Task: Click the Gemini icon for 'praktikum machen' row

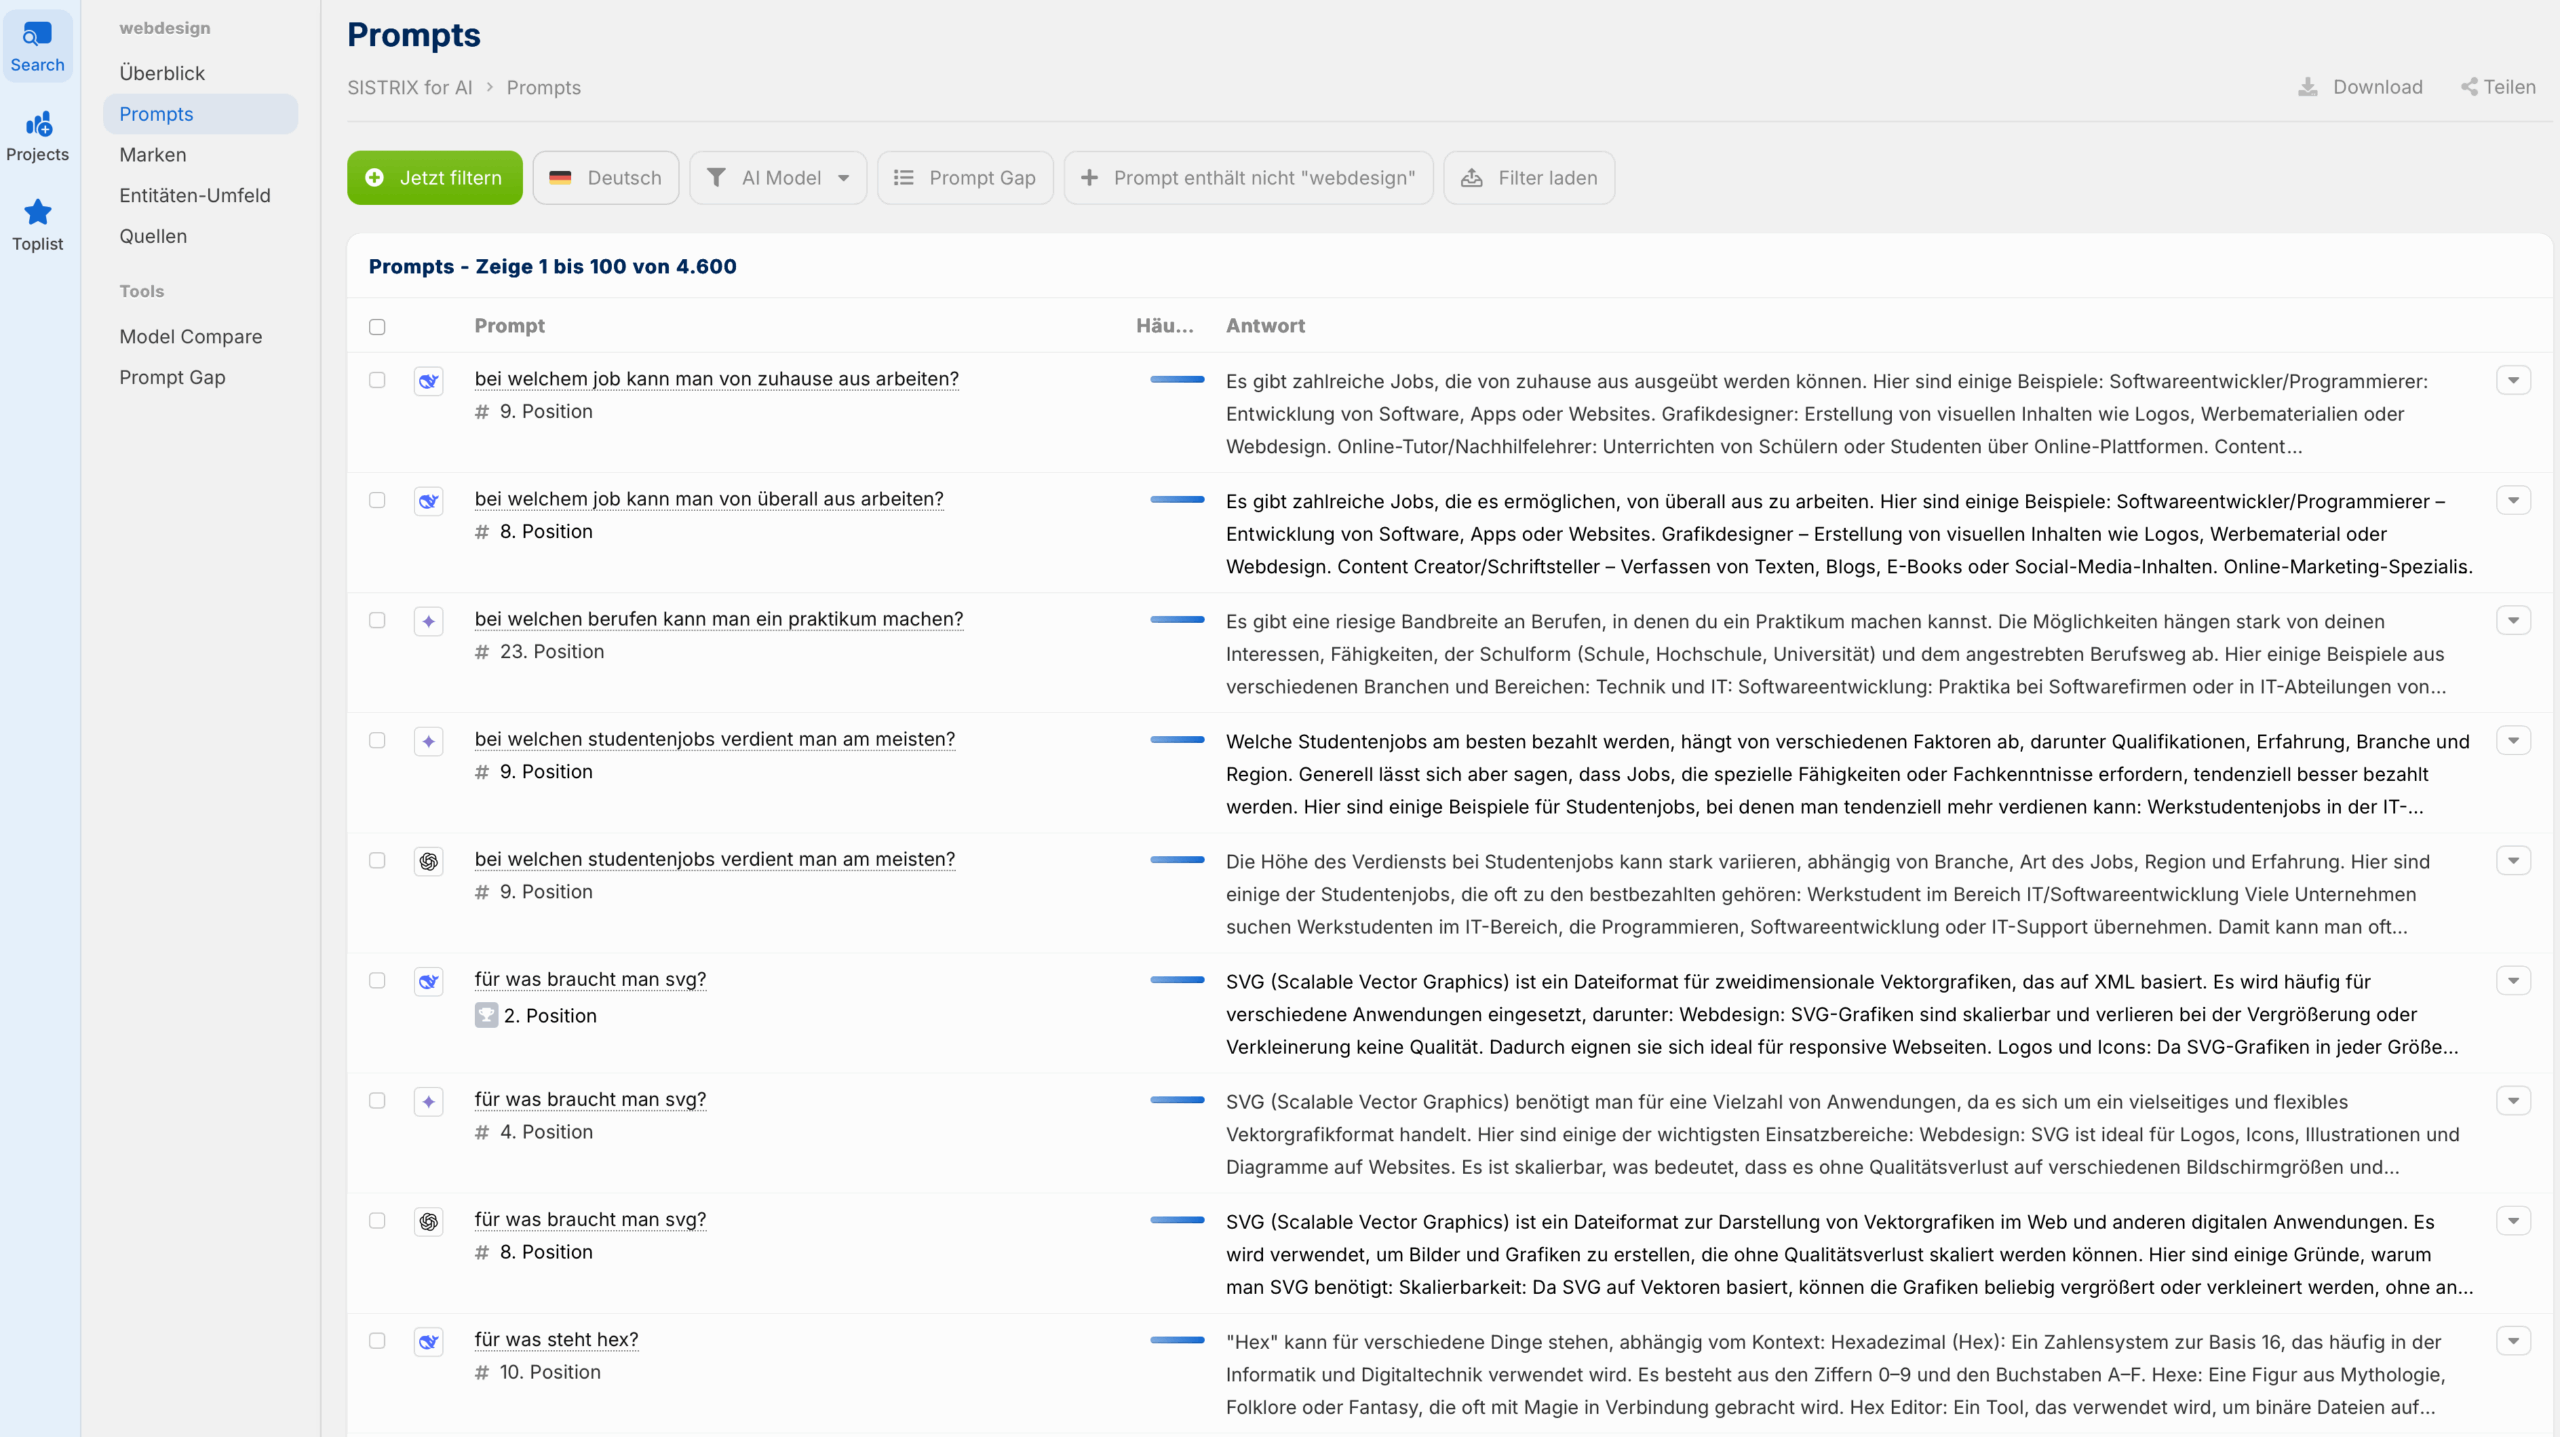Action: tap(429, 621)
